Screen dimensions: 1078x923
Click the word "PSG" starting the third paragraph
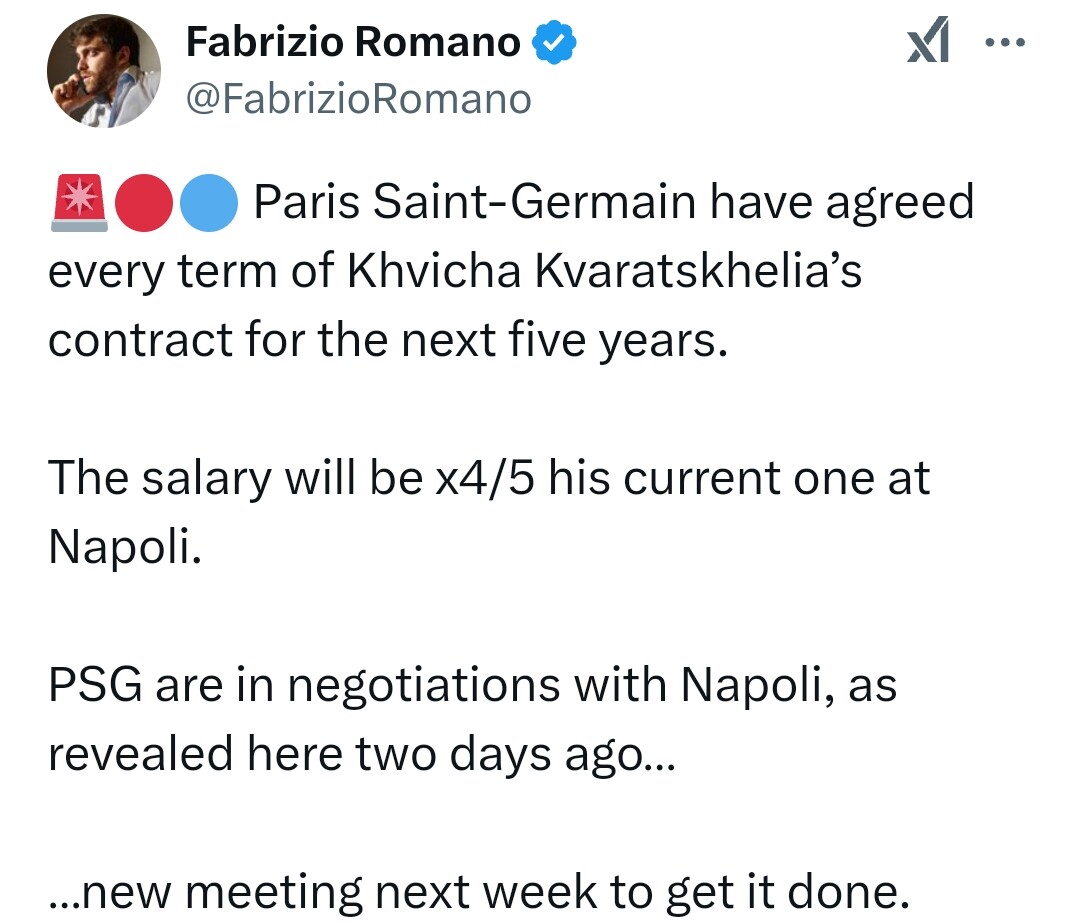pyautogui.click(x=93, y=685)
